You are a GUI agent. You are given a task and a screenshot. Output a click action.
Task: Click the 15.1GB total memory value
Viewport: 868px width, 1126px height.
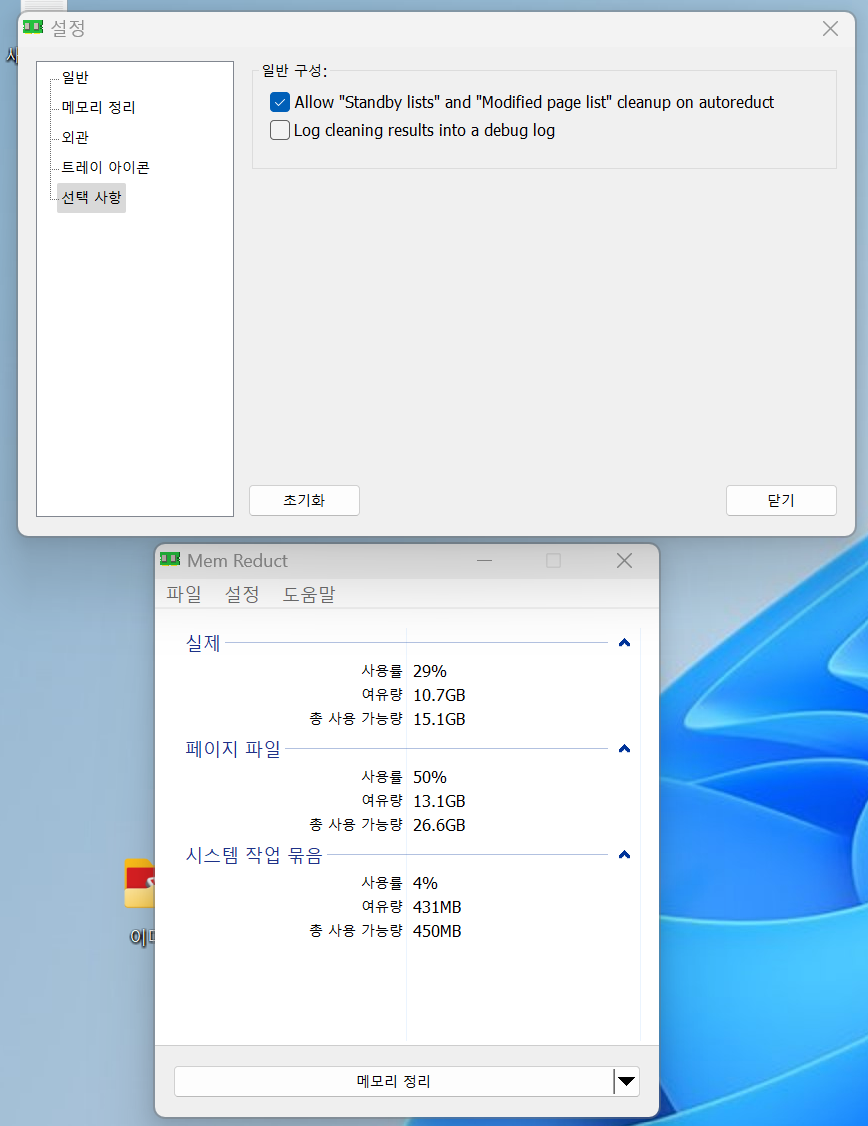439,719
